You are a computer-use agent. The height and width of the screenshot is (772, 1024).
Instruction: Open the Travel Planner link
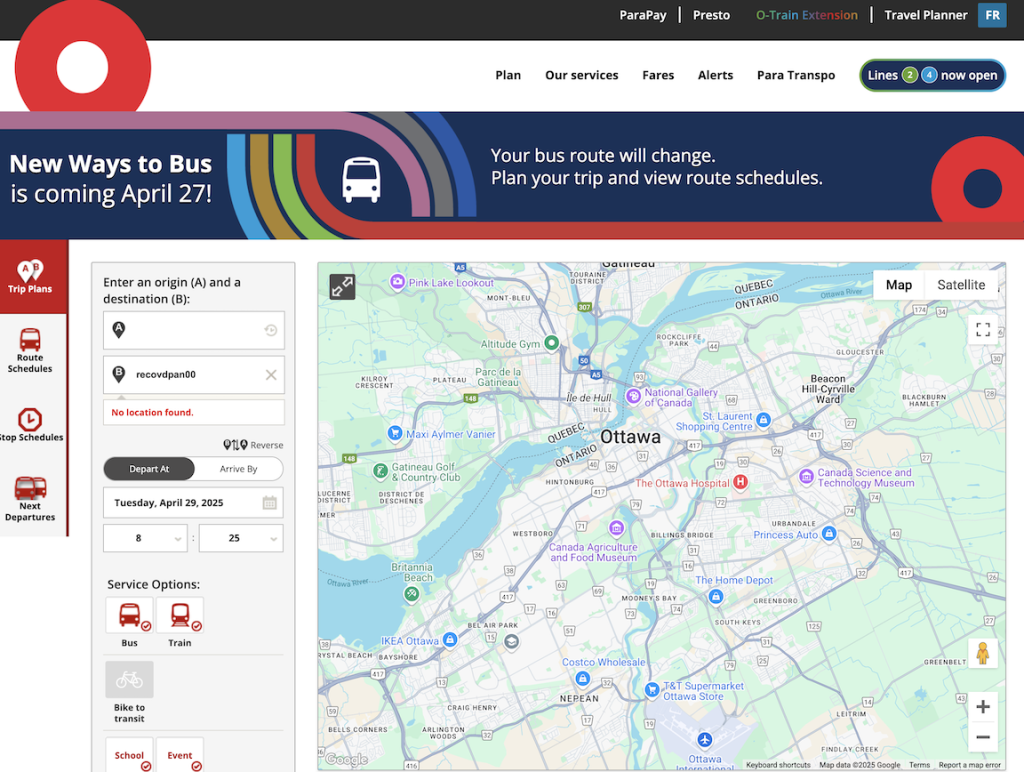click(925, 15)
